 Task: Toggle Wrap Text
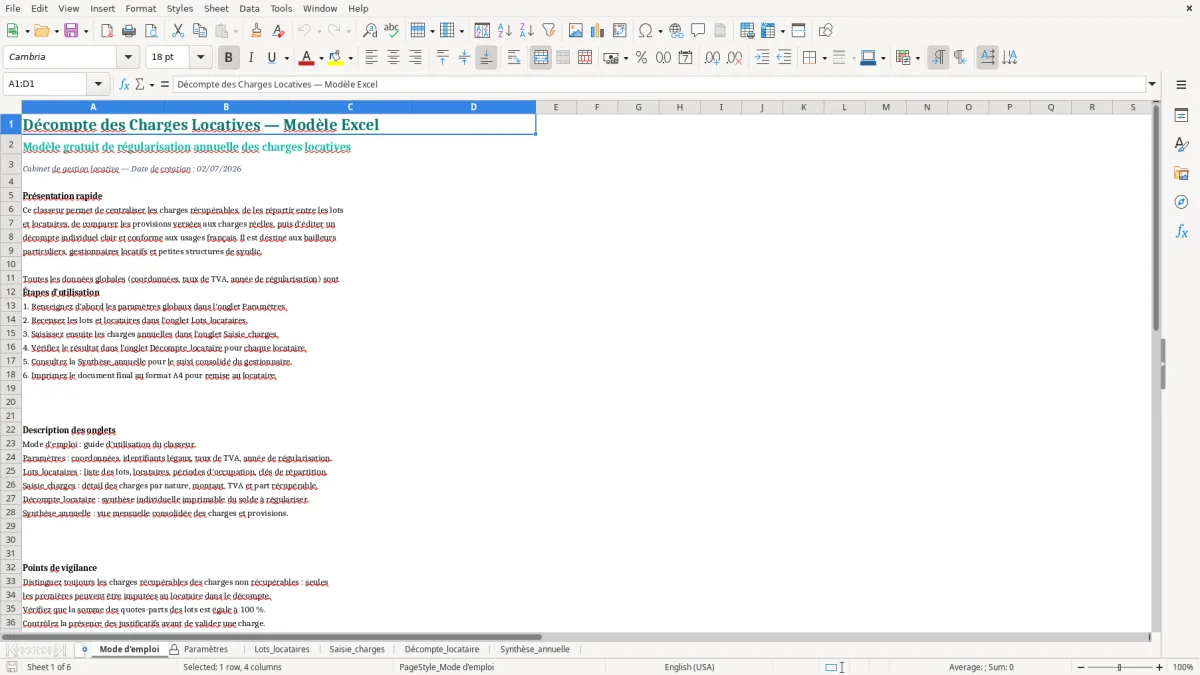pos(513,58)
